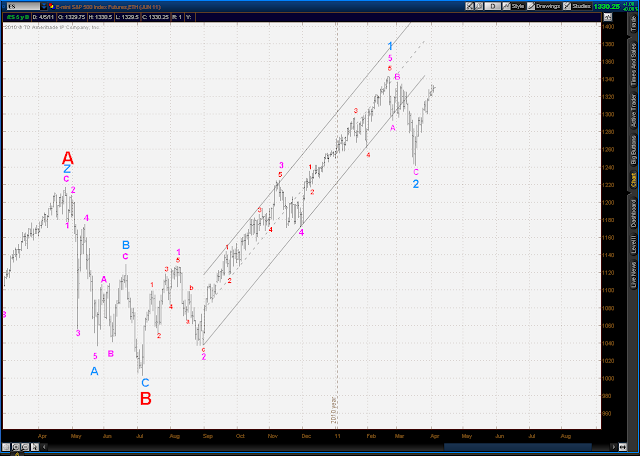Click the 'L: 1329.5' low value
The height and width of the screenshot is (456, 640).
[x=126, y=17]
